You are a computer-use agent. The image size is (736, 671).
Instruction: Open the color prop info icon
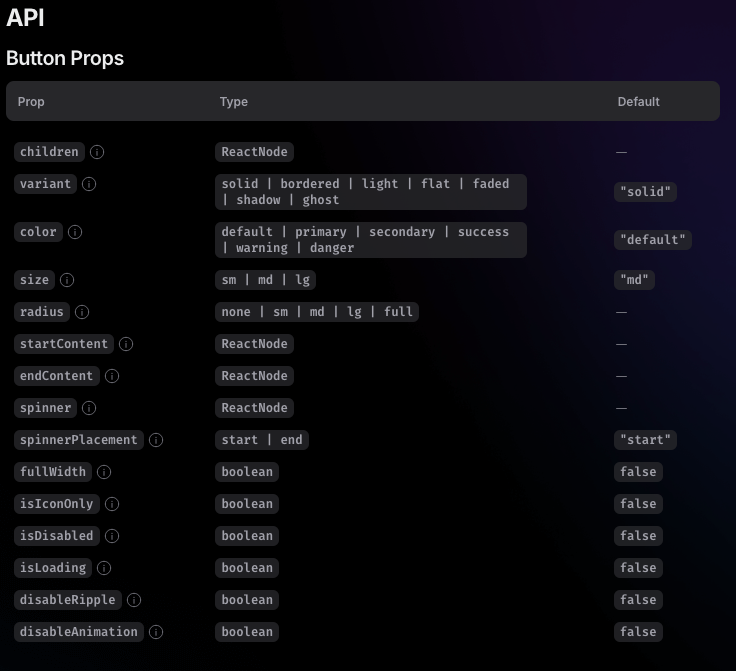[75, 232]
